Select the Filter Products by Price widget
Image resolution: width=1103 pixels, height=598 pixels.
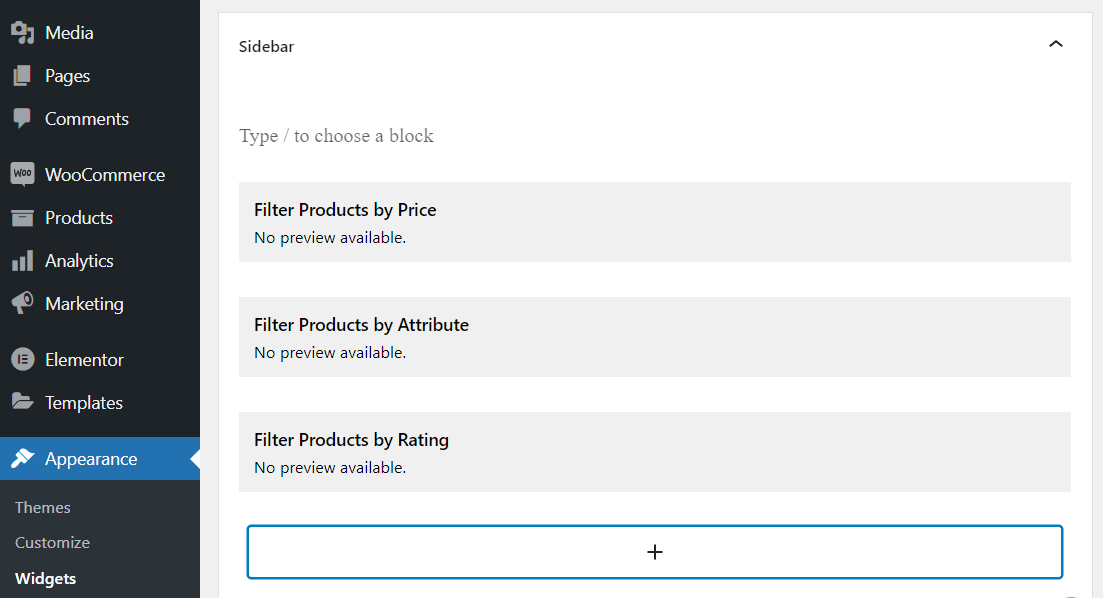click(654, 222)
